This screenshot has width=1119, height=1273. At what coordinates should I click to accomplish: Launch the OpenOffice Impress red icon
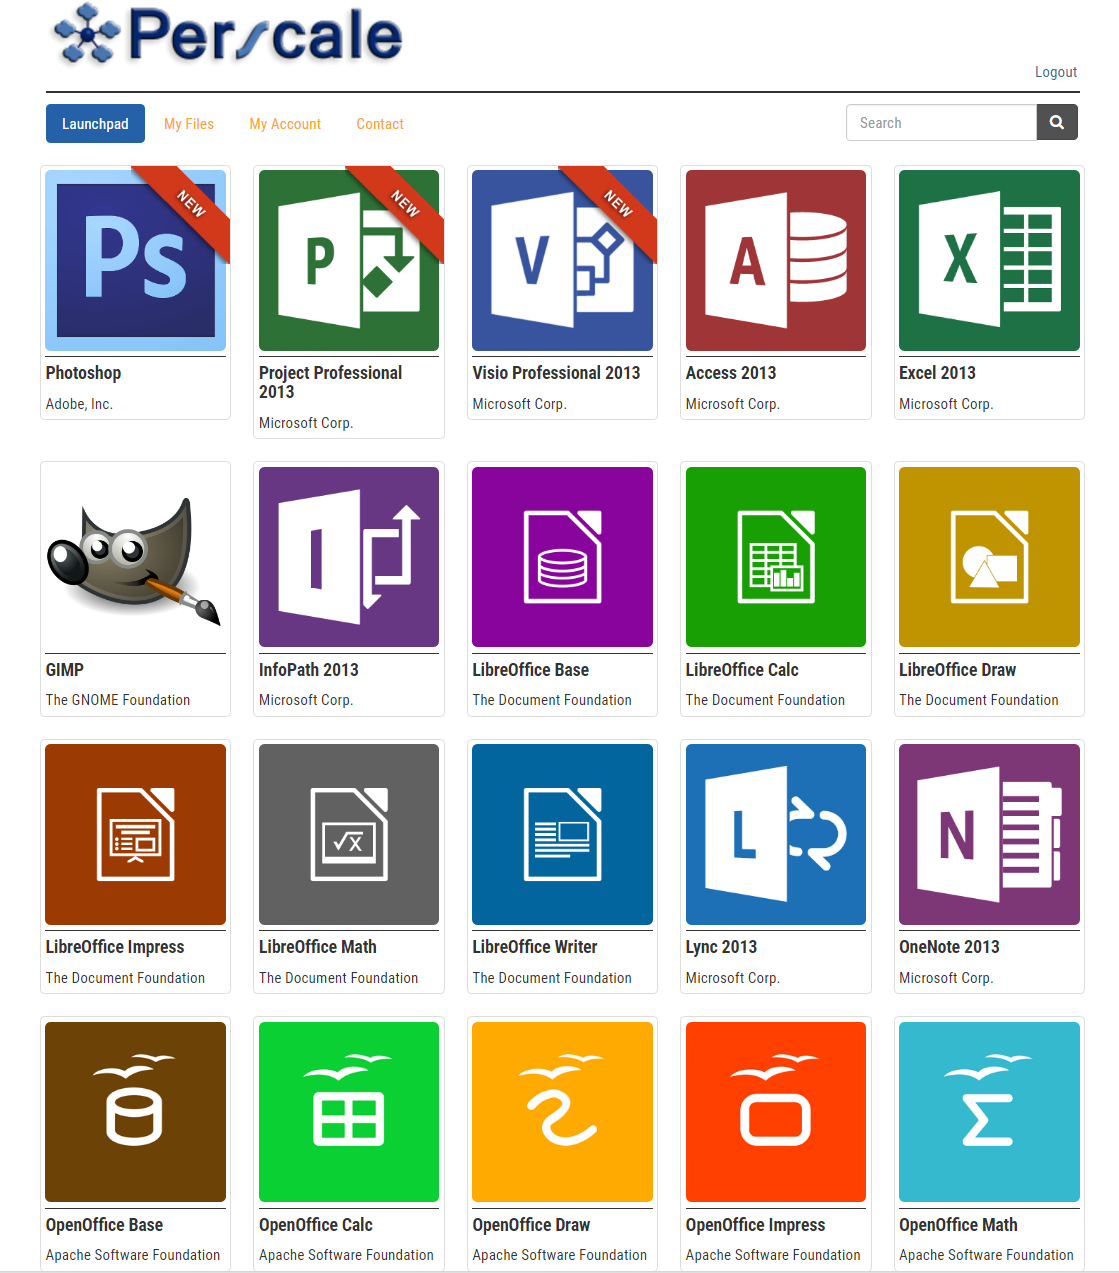[x=776, y=1112]
